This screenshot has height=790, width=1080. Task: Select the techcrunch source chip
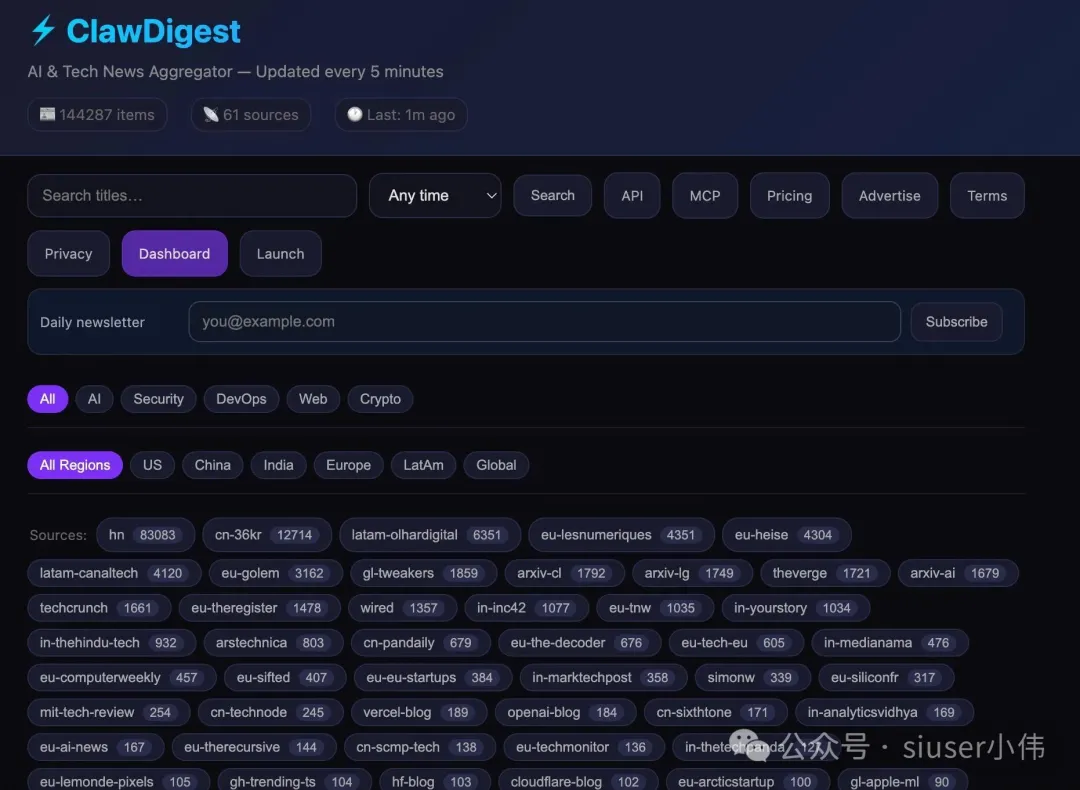(x=99, y=608)
